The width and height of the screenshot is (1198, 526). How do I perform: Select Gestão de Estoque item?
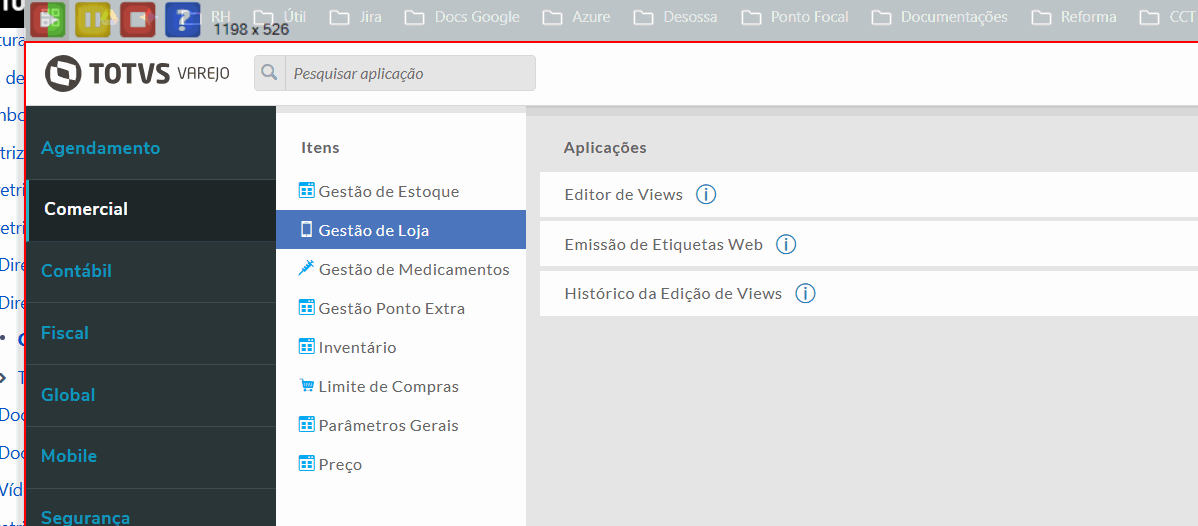tap(388, 191)
